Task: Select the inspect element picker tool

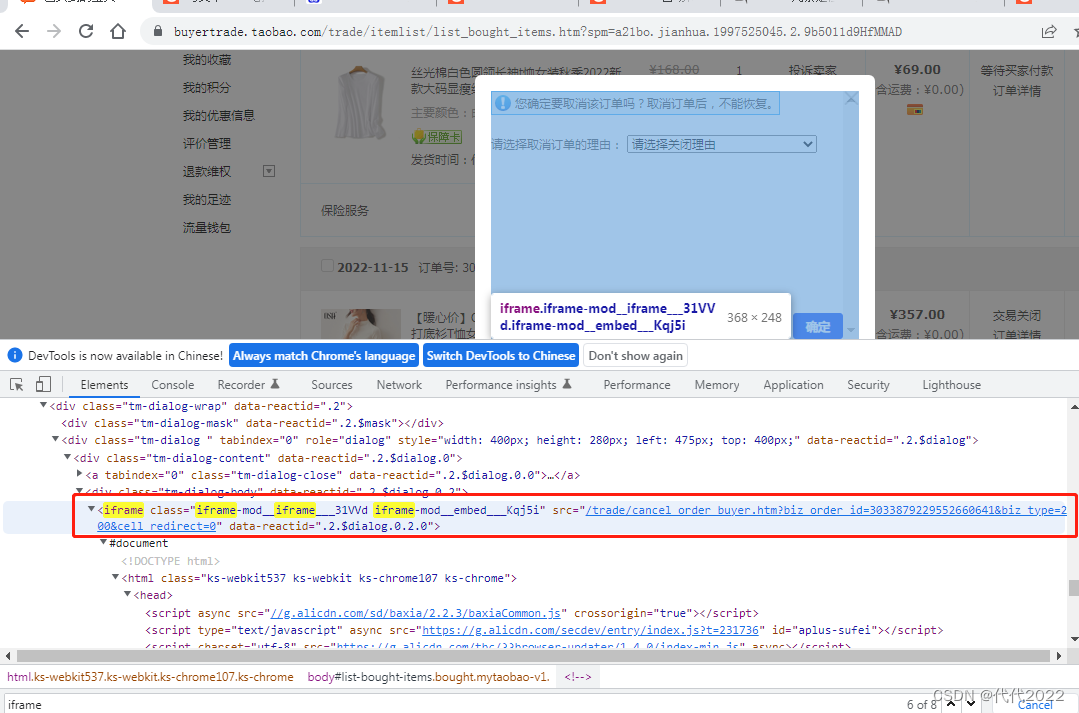Action: [x=16, y=384]
